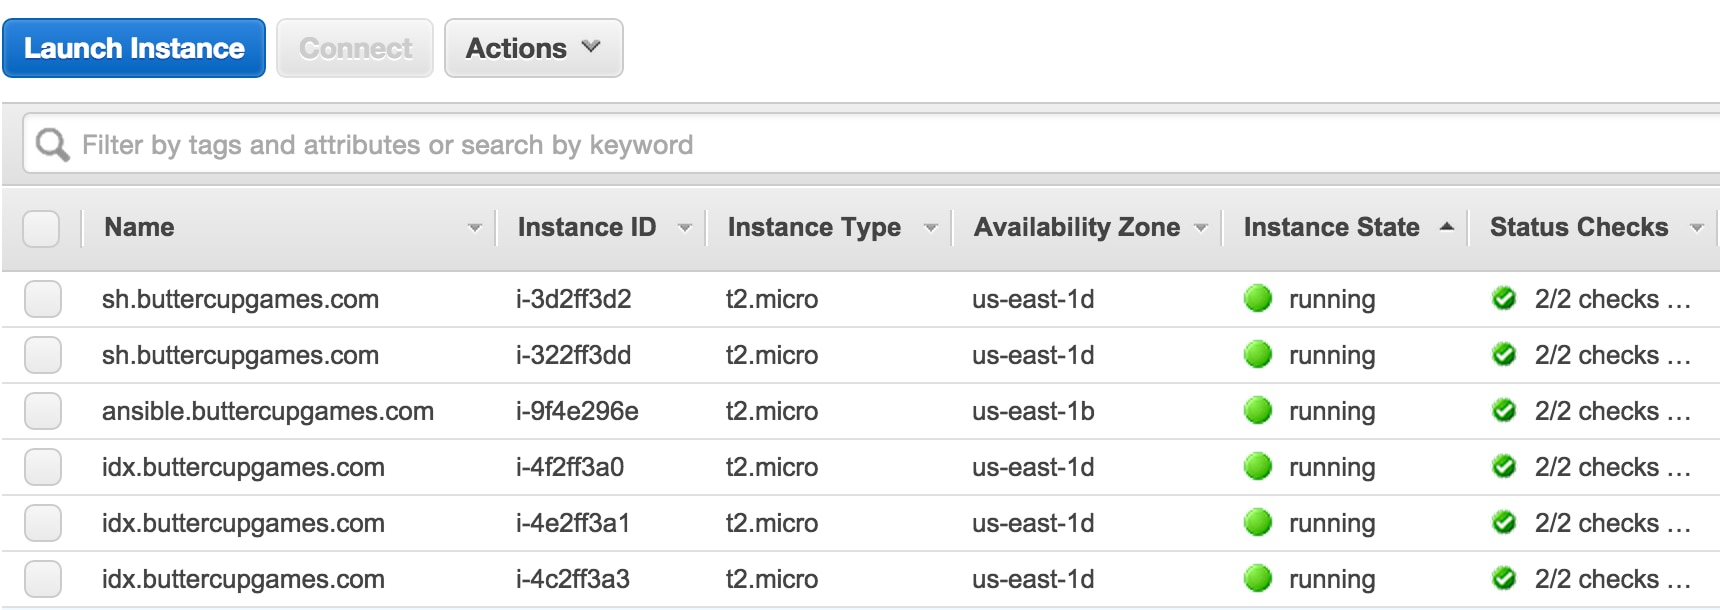Click the Status Checks column header
1720x610 pixels.
pos(1578,228)
